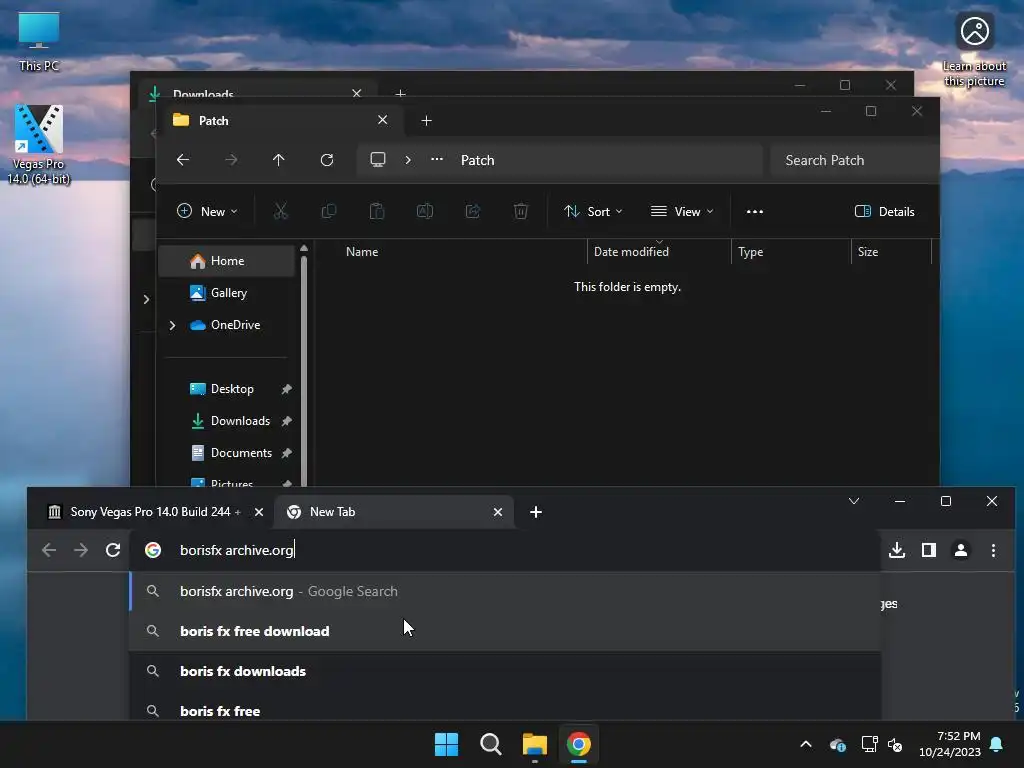The height and width of the screenshot is (768, 1024).
Task: Select Home in the navigation pane
Action: pyautogui.click(x=227, y=261)
